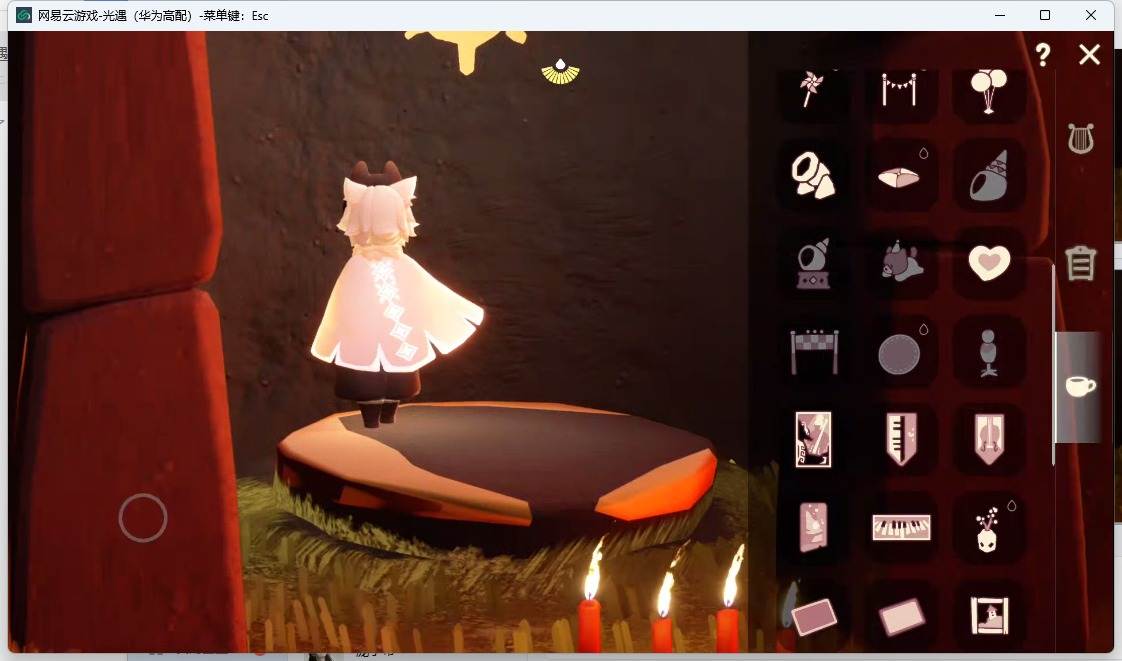
Task: Select the microphone stand prop
Action: [988, 353]
